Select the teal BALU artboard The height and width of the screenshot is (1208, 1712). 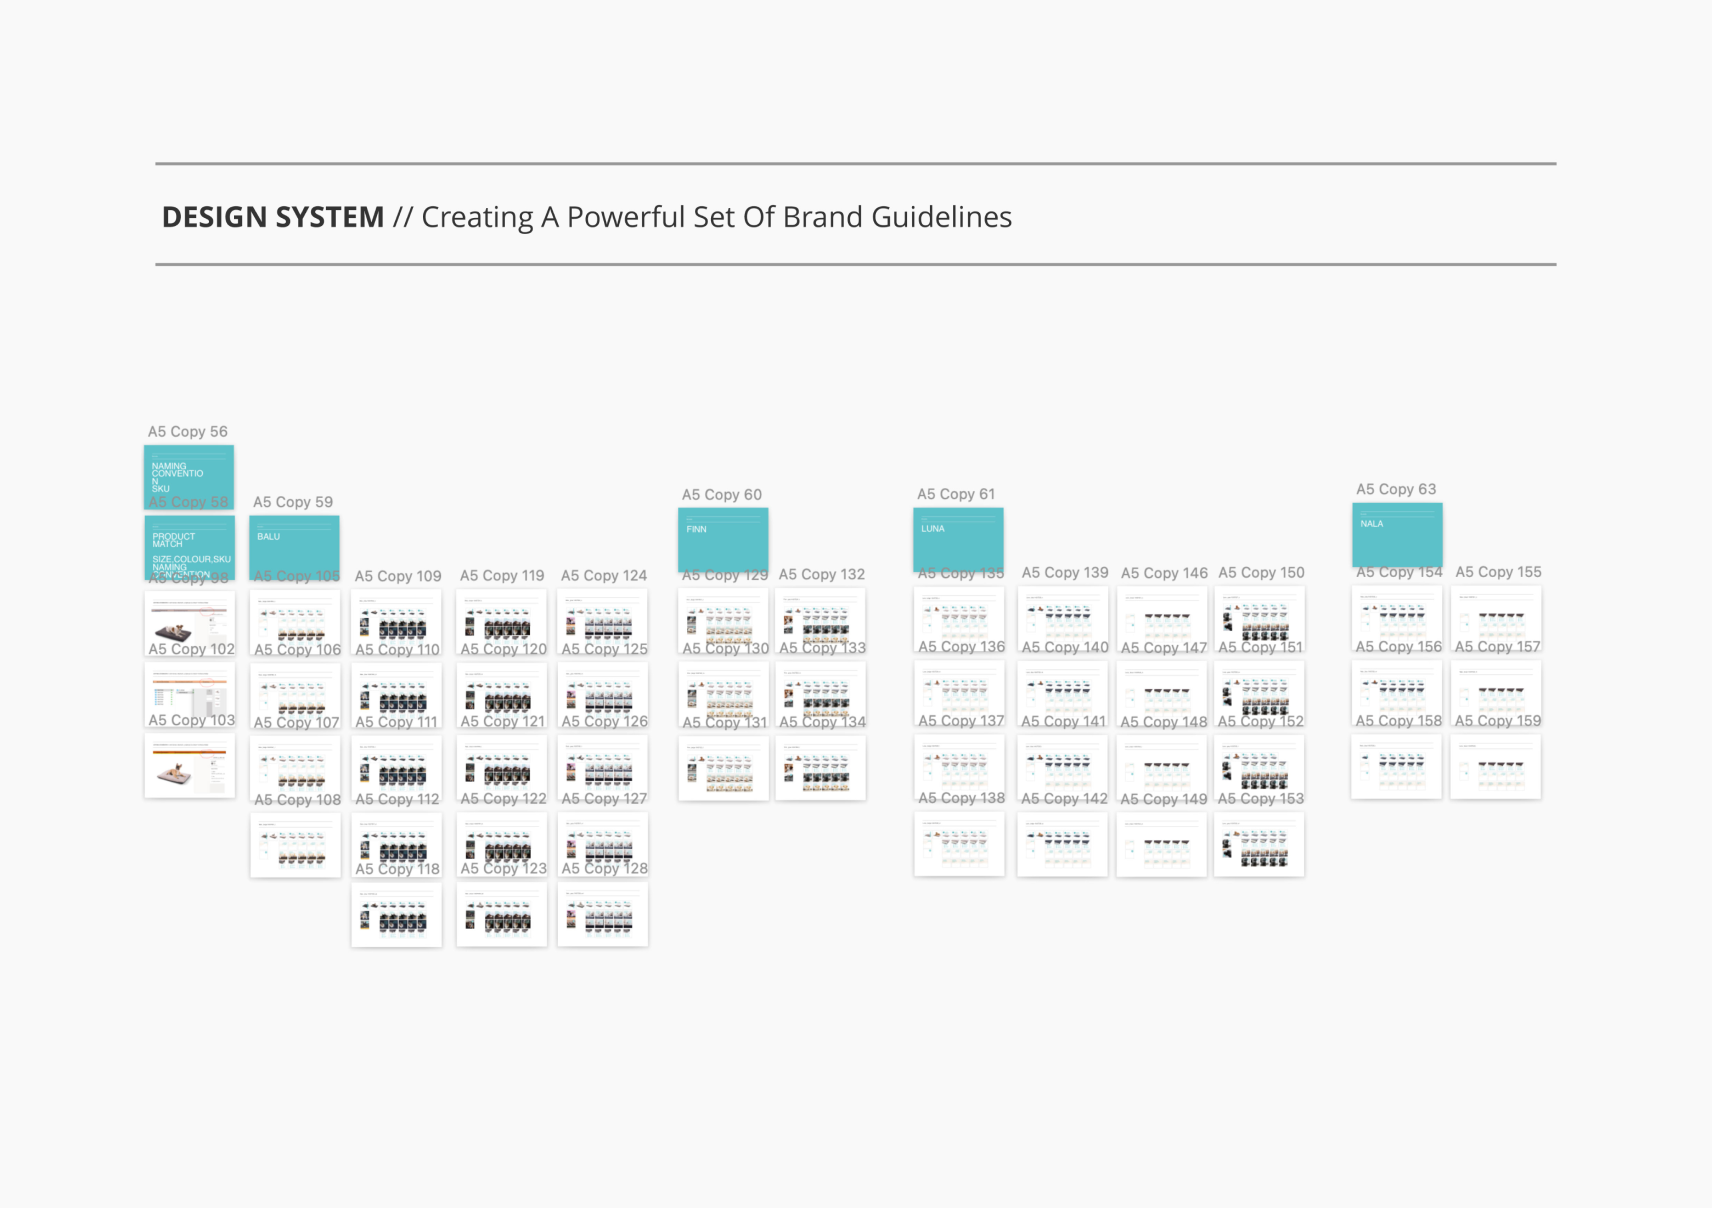click(294, 545)
